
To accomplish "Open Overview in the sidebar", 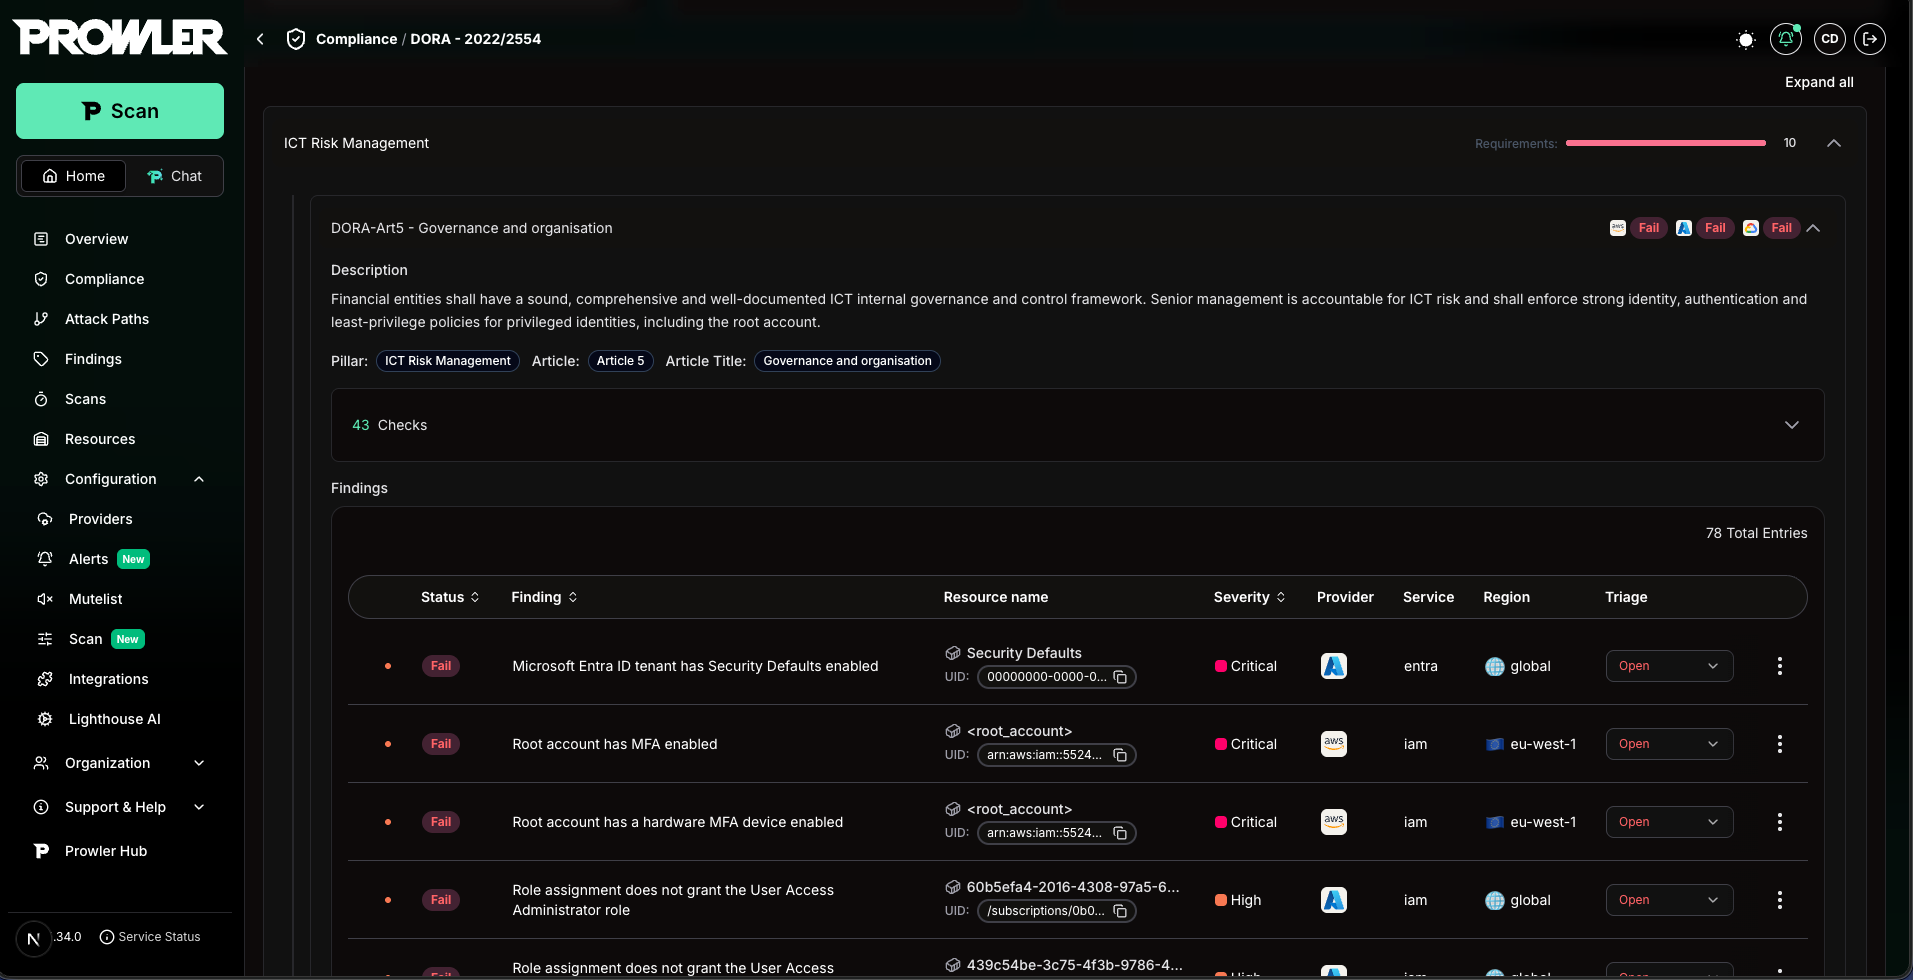I will point(96,239).
